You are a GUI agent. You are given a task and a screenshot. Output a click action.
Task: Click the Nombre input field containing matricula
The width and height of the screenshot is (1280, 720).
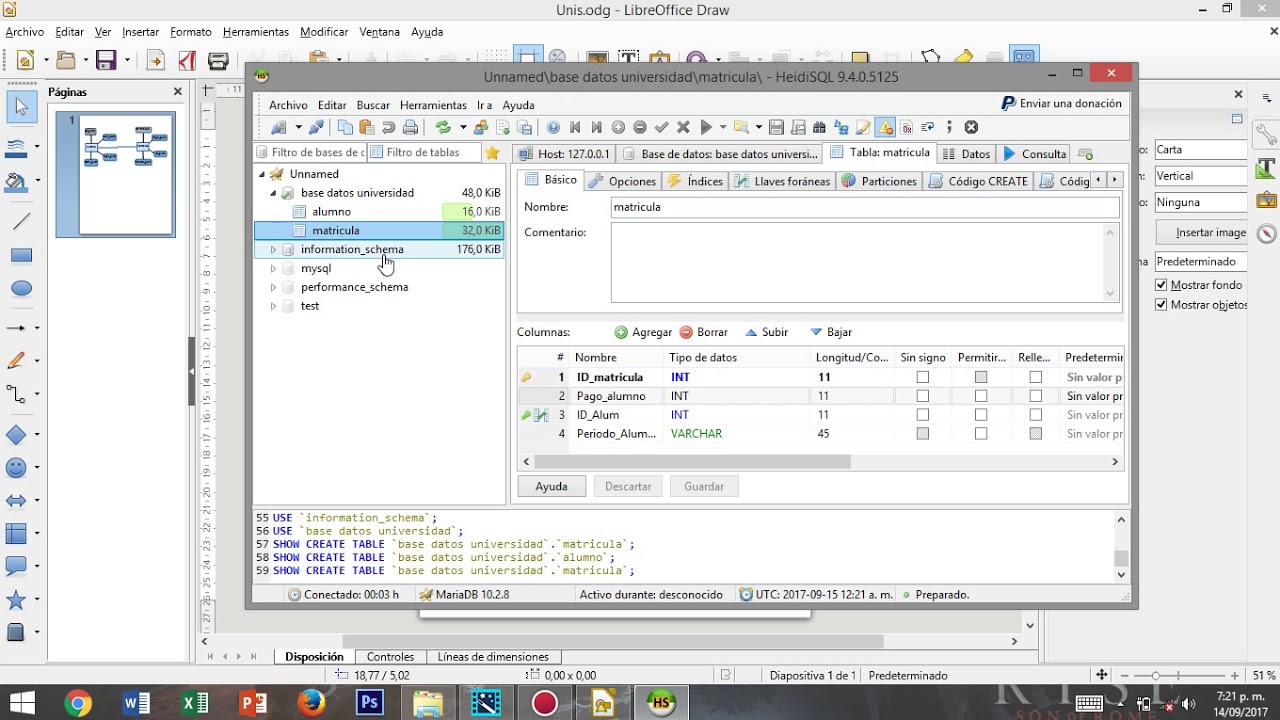point(865,207)
